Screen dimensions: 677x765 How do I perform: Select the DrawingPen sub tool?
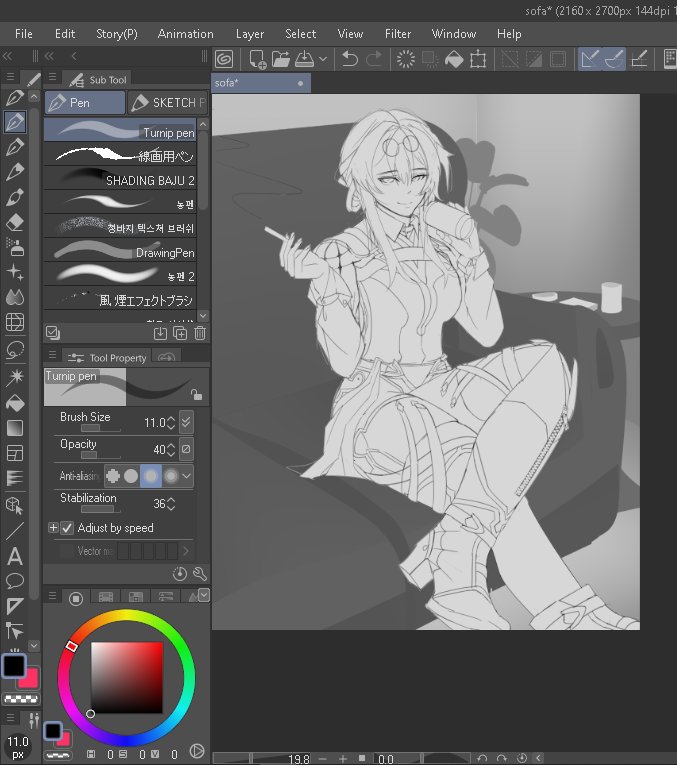click(120, 251)
